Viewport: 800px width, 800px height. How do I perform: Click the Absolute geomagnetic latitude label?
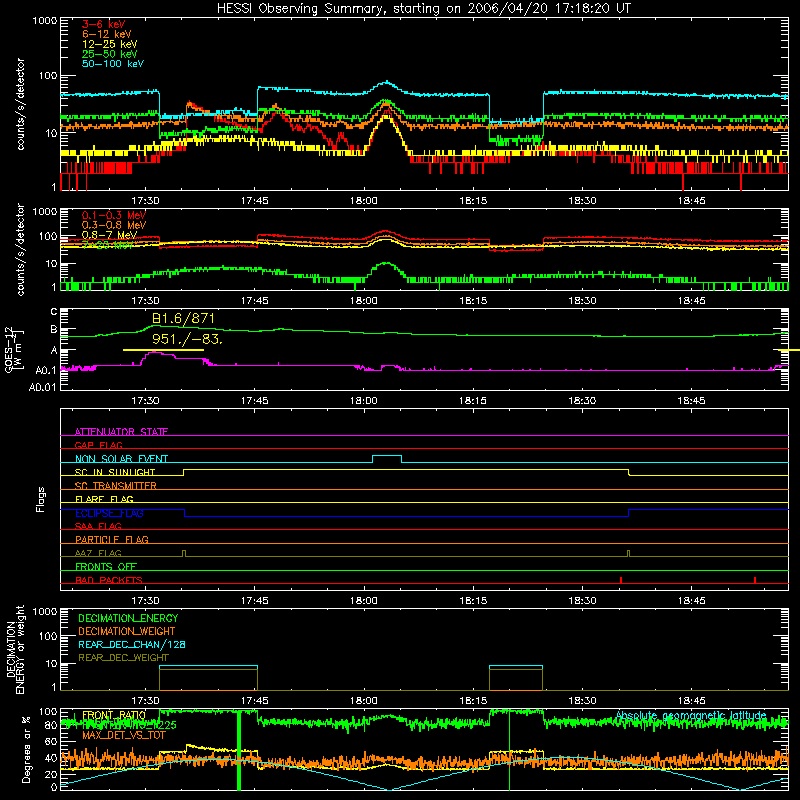pyautogui.click(x=691, y=716)
